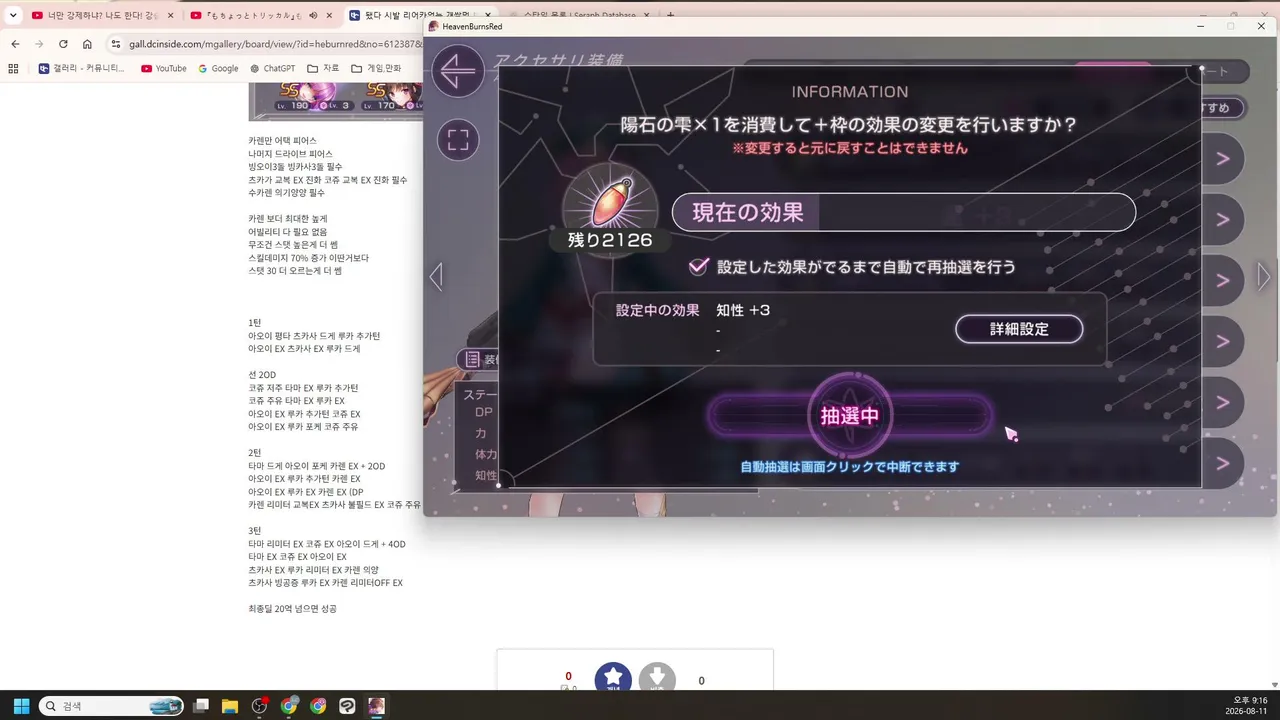
Task: Toggle the game's fullscreen frame icon
Action: [458, 139]
